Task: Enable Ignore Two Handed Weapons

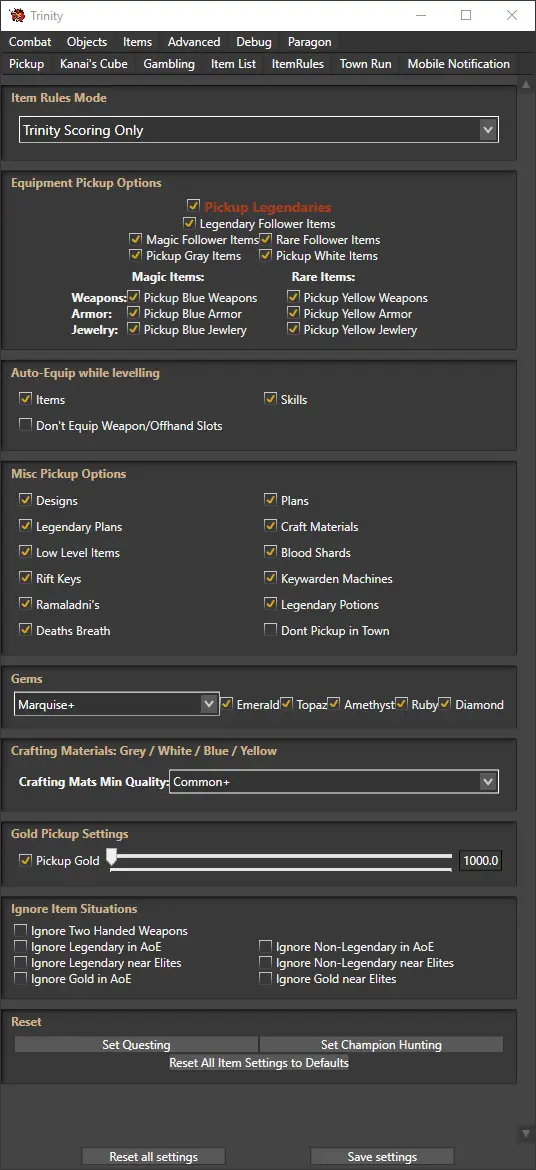Action: pyautogui.click(x=20, y=930)
